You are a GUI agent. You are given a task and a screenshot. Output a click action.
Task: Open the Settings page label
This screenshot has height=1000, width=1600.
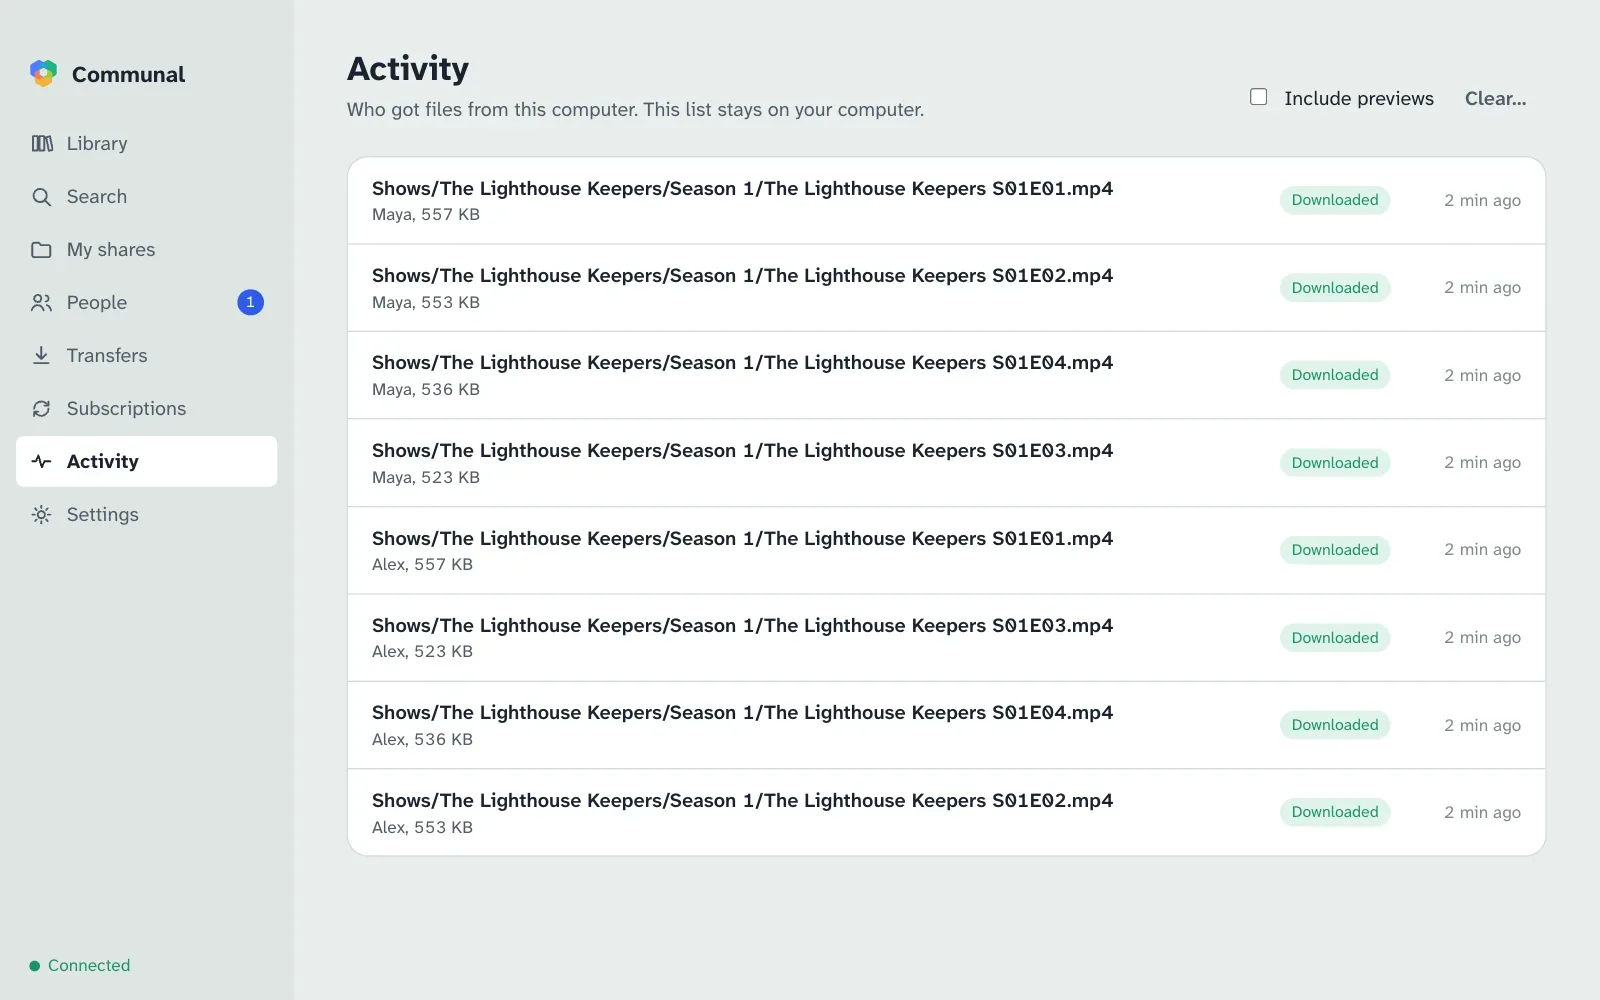coord(103,515)
